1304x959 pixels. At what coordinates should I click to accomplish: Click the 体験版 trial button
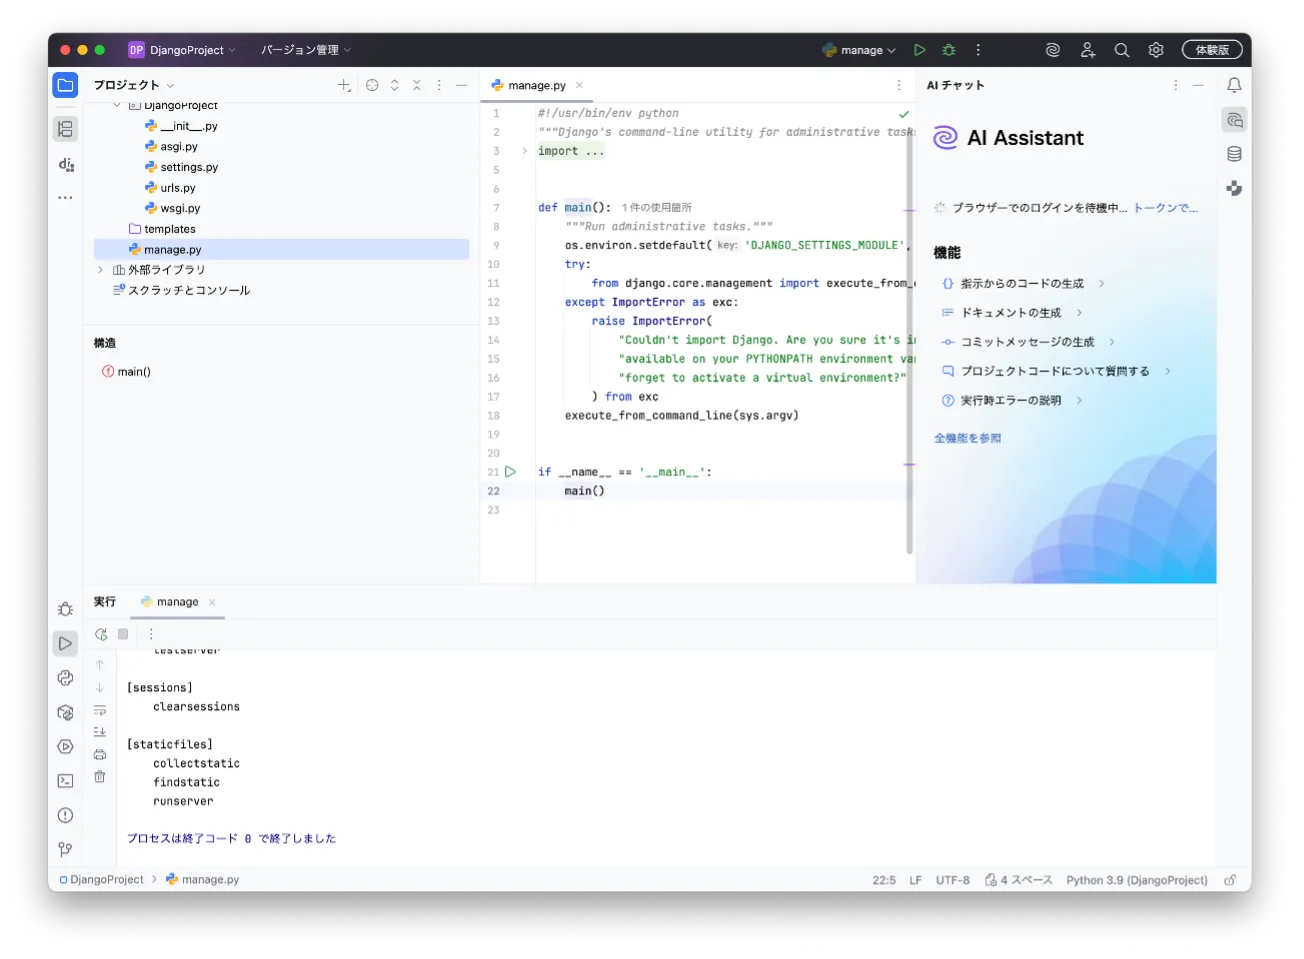(1212, 50)
